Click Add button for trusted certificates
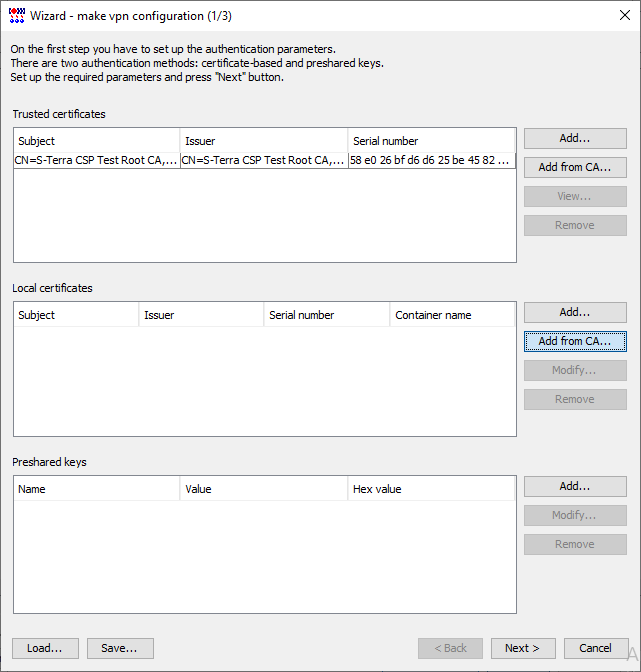Viewport: 641px width, 672px height. coord(575,138)
